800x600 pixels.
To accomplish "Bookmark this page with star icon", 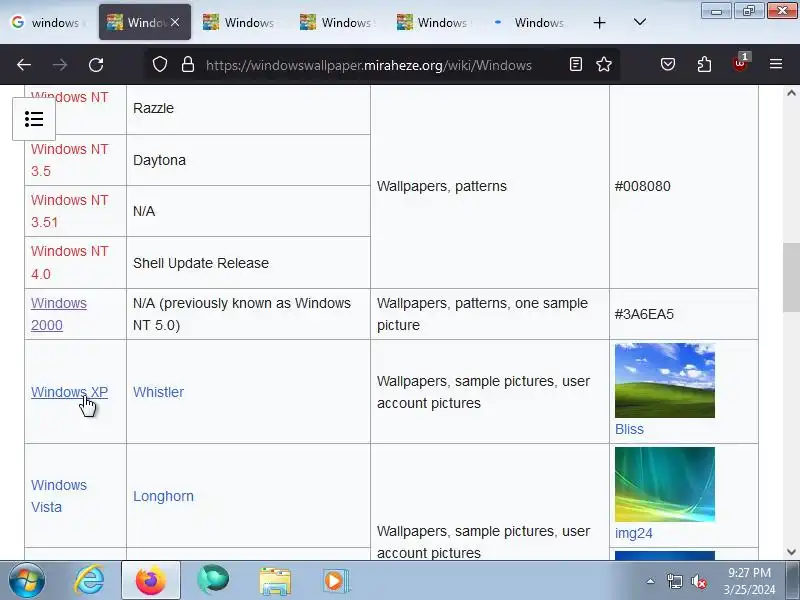I will point(604,64).
